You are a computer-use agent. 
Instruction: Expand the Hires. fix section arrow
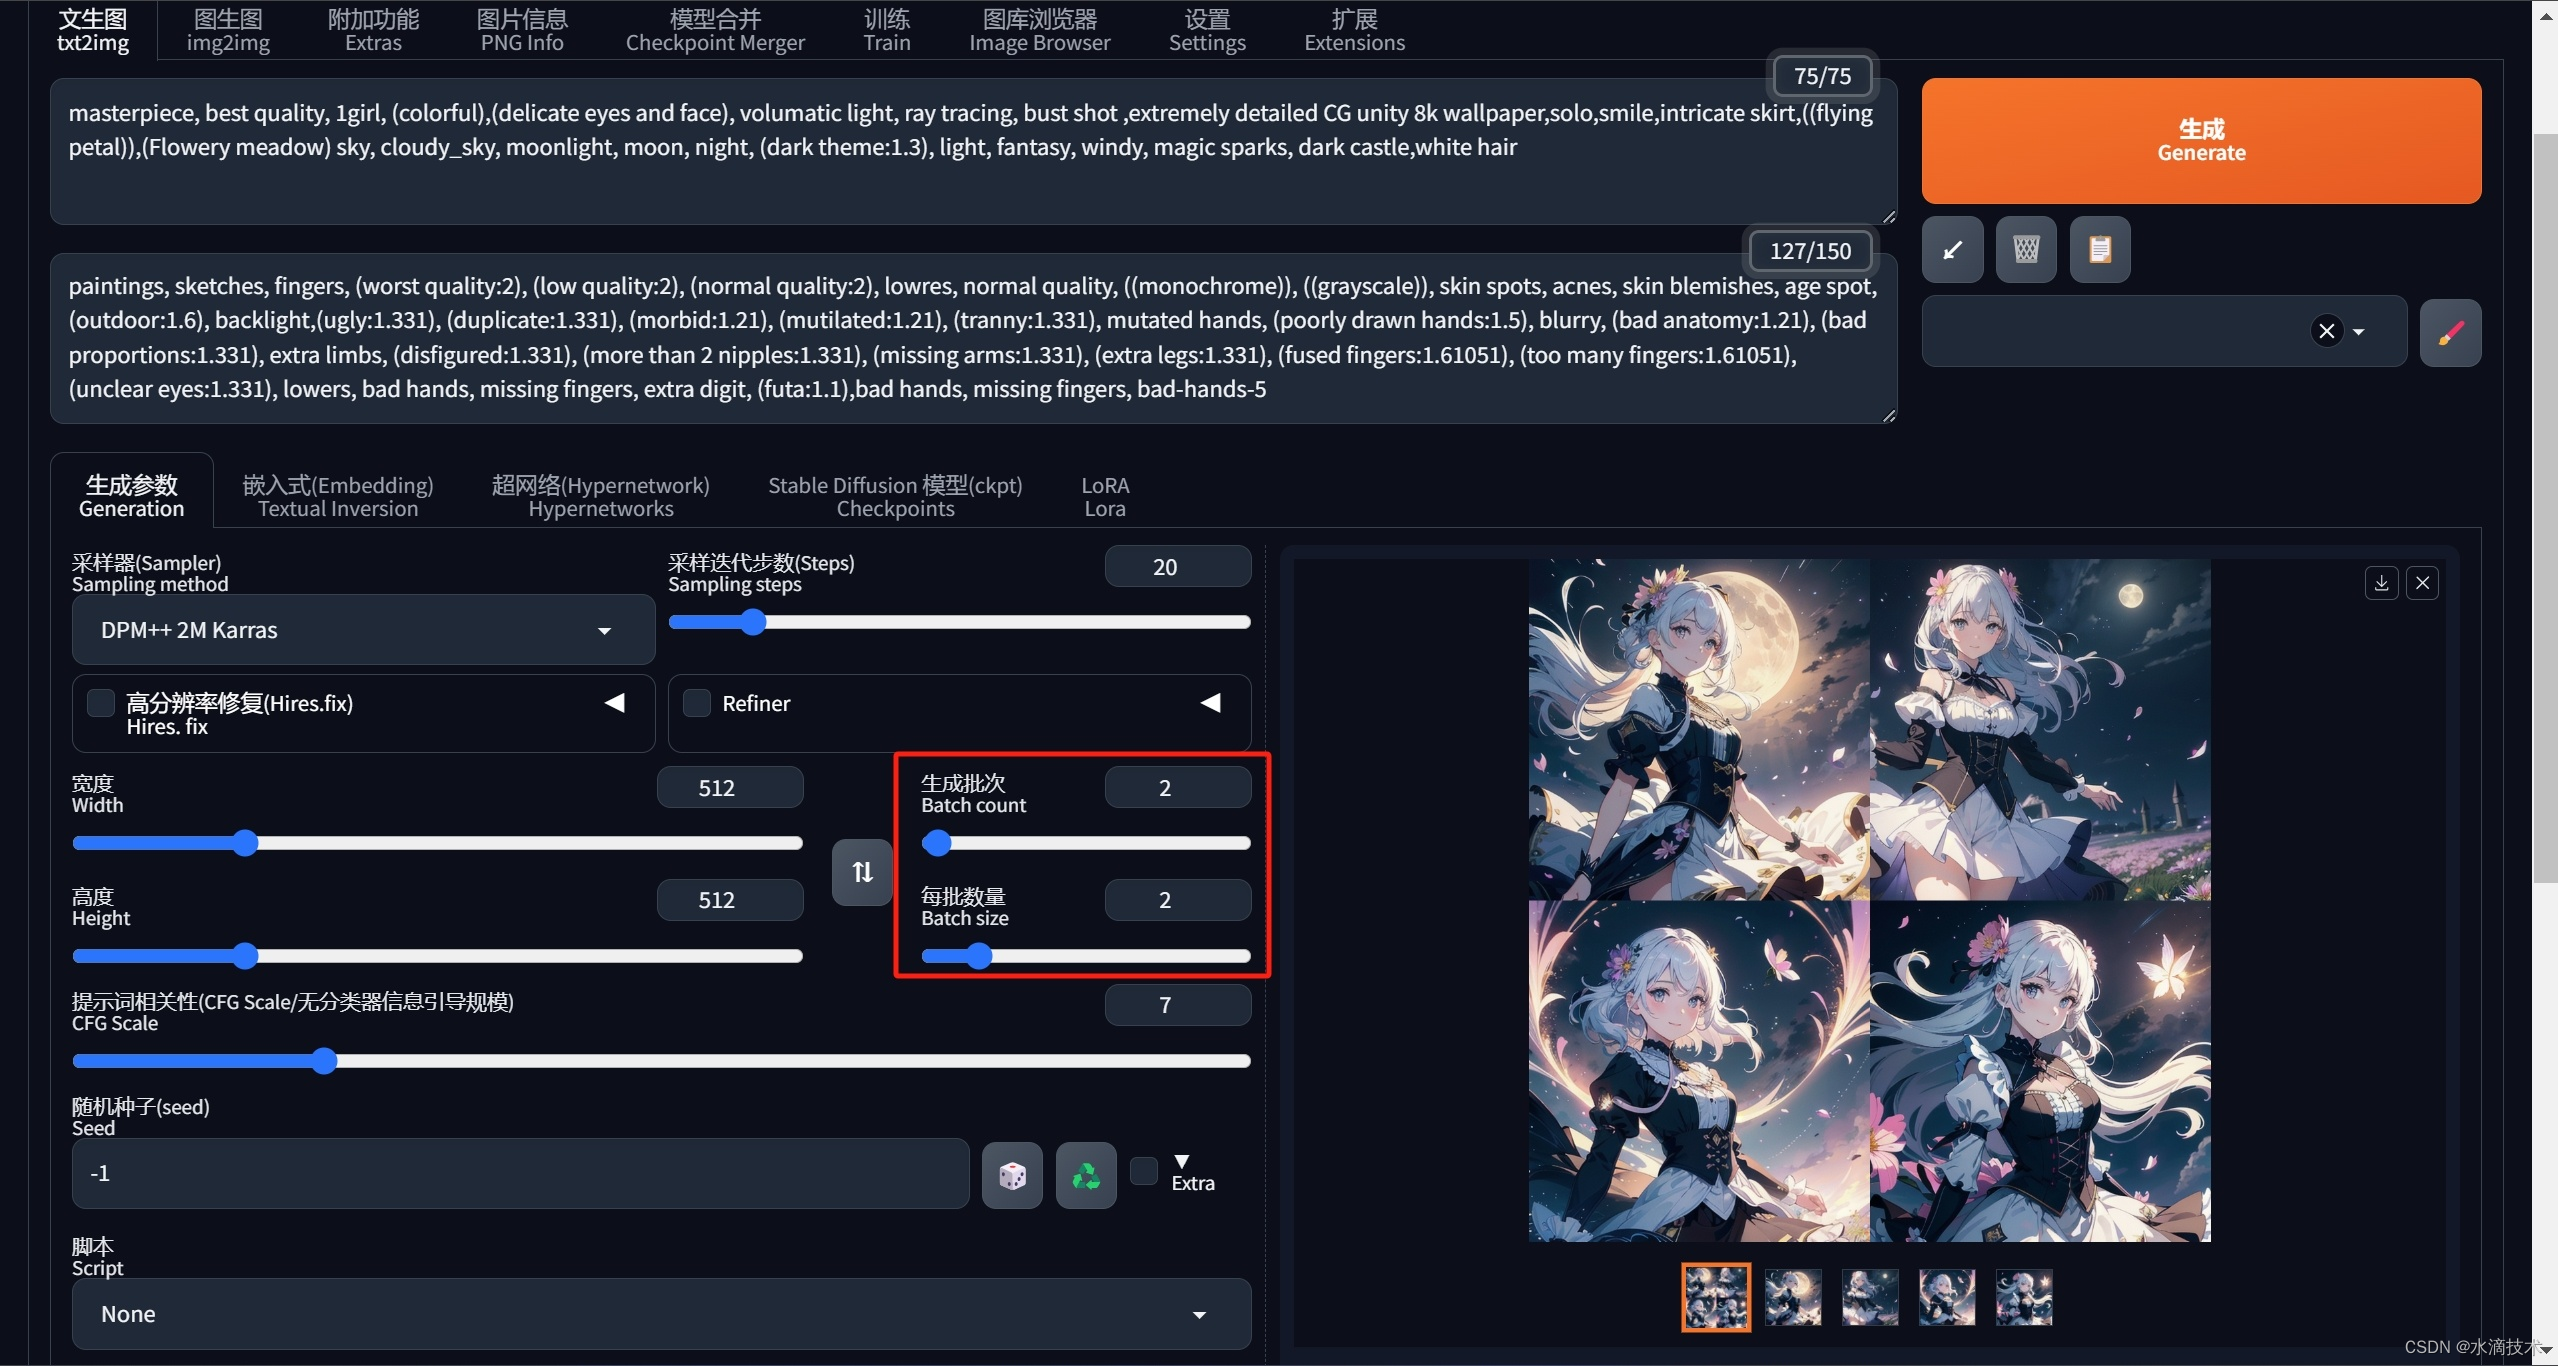coord(615,703)
